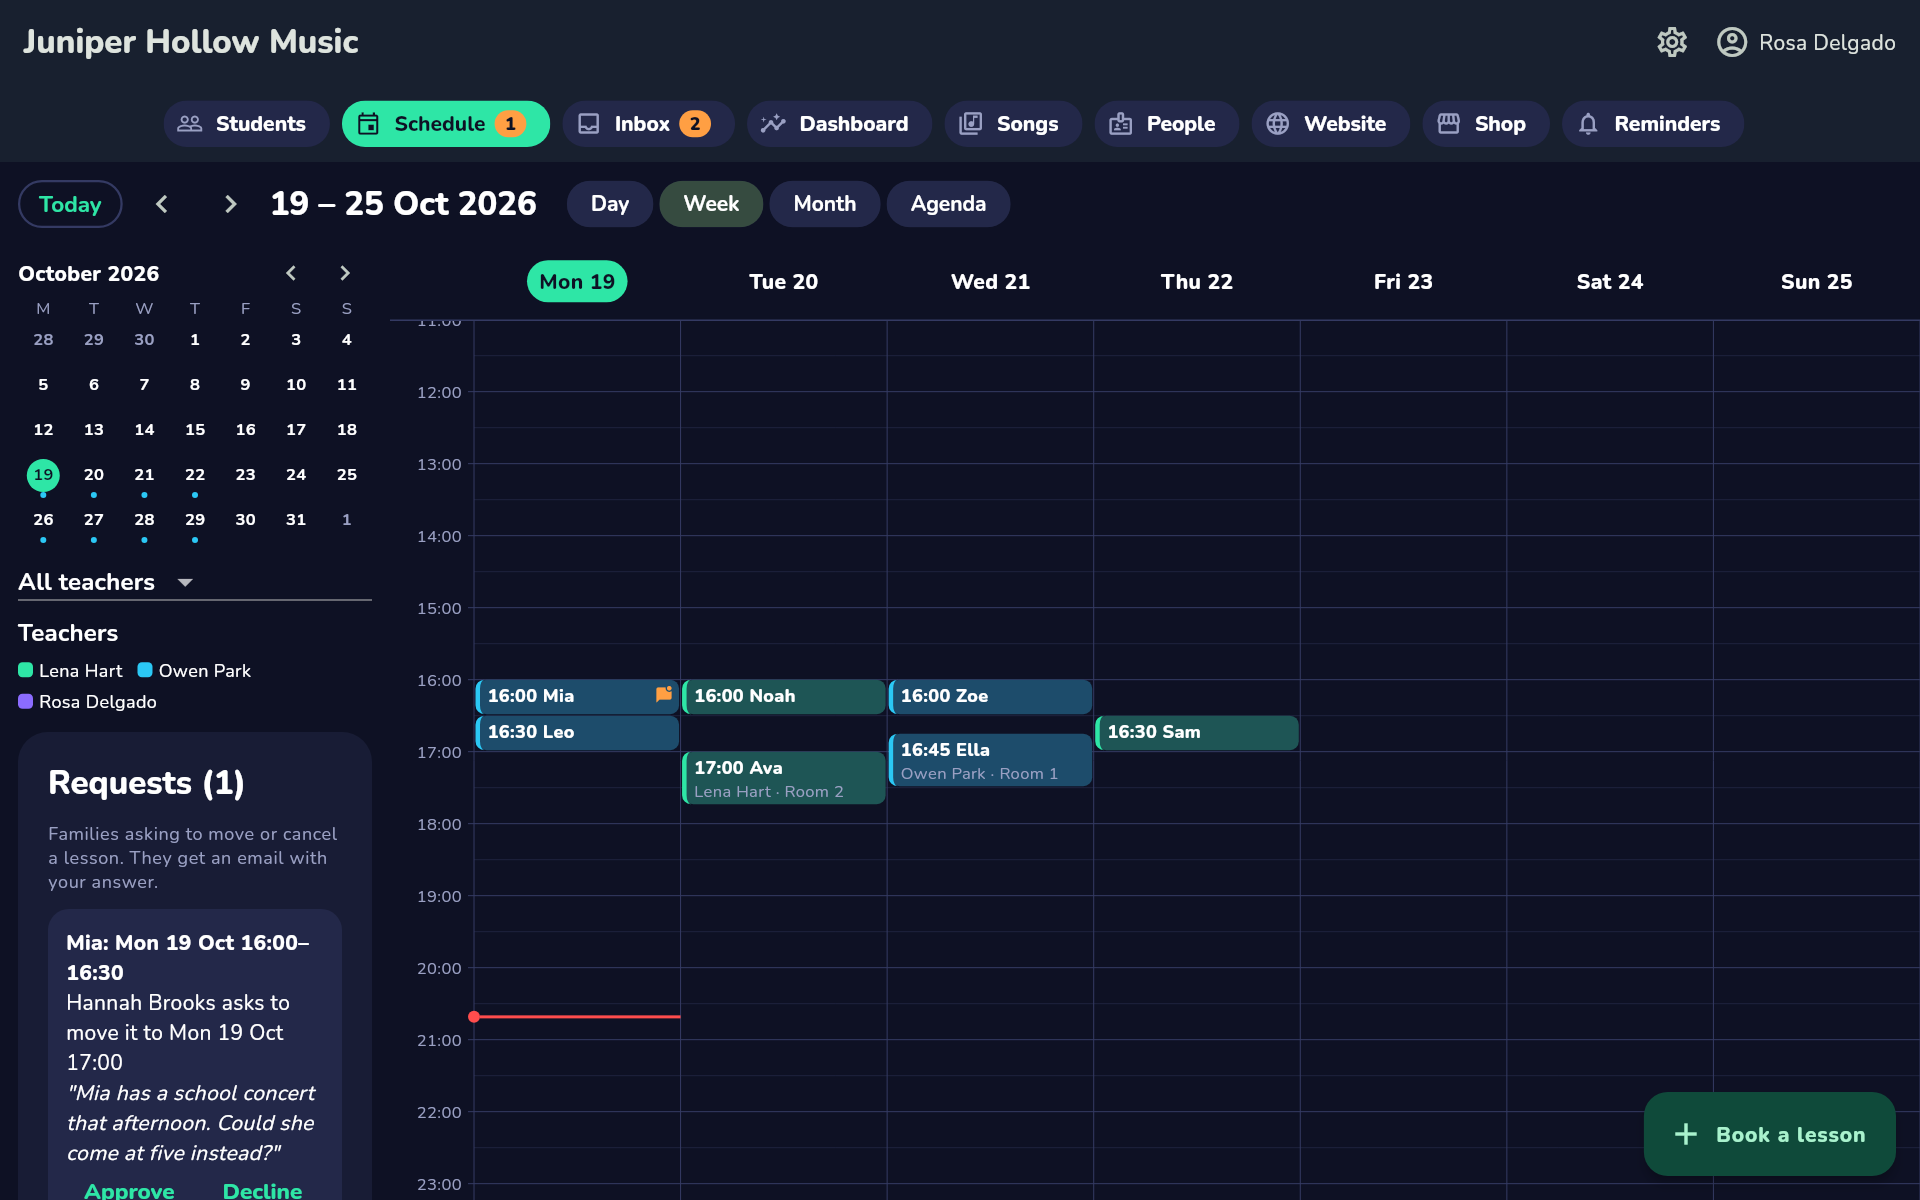Expand the All teachers dropdown
The height and width of the screenshot is (1200, 1920).
pos(195,582)
